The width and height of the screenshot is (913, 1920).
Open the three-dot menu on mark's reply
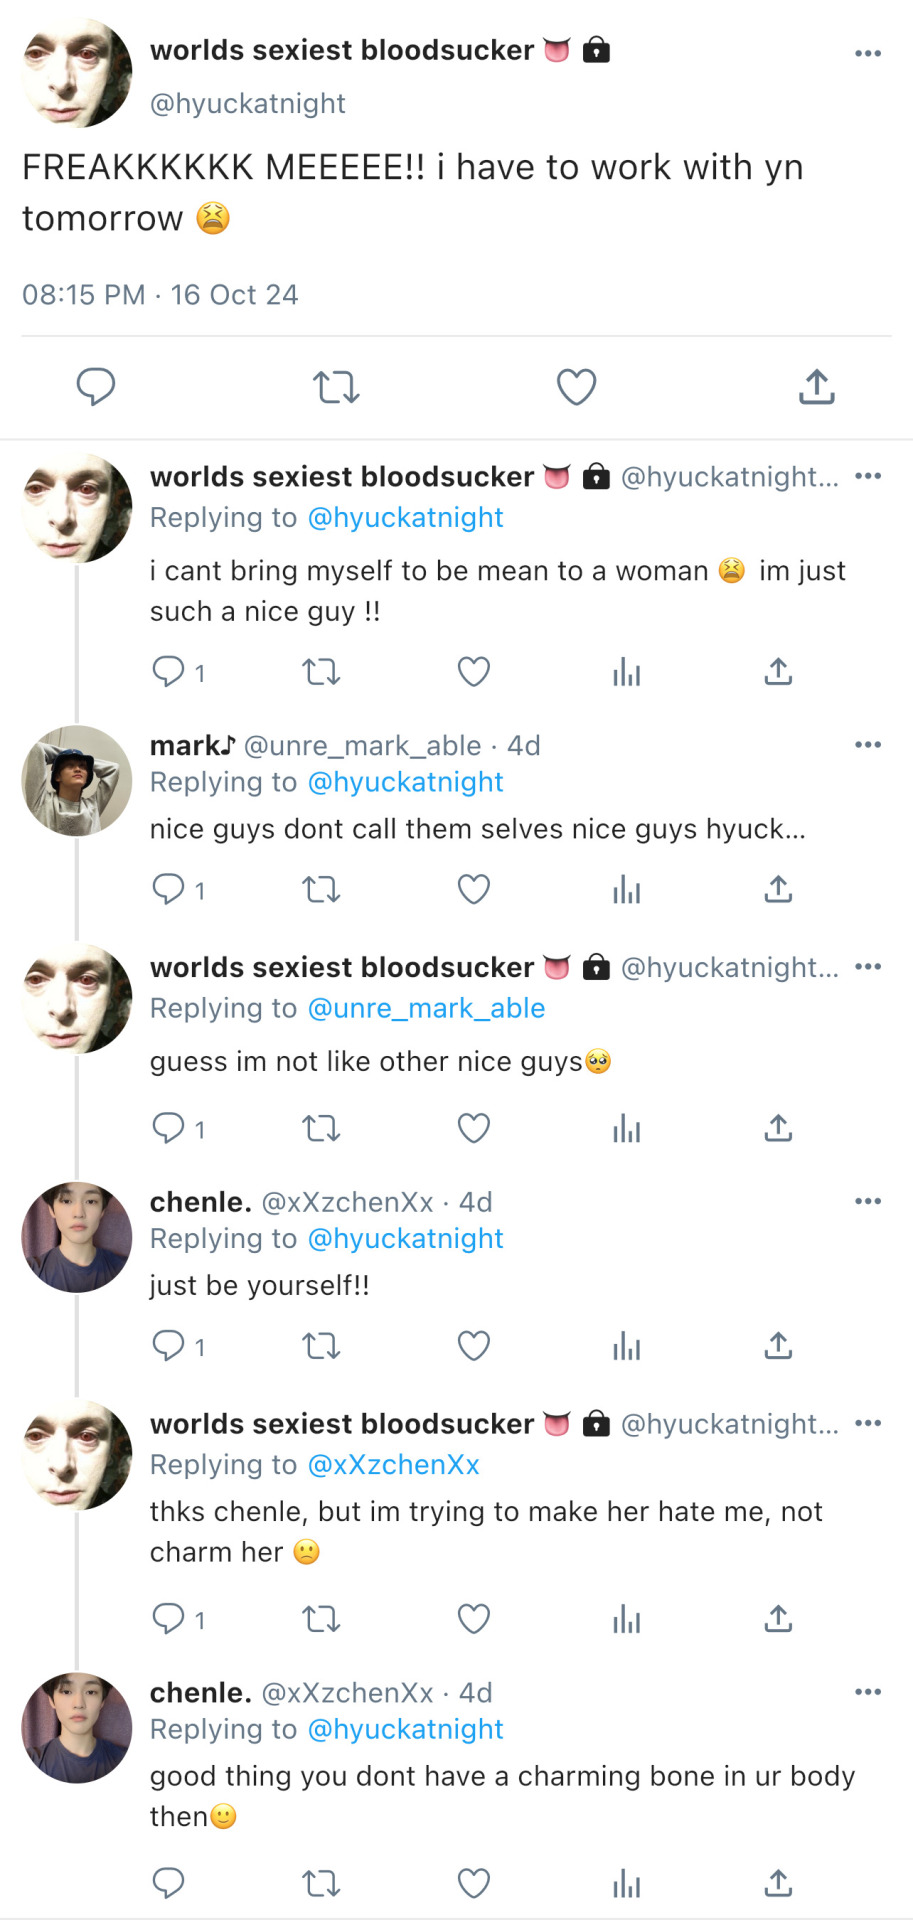point(867,745)
